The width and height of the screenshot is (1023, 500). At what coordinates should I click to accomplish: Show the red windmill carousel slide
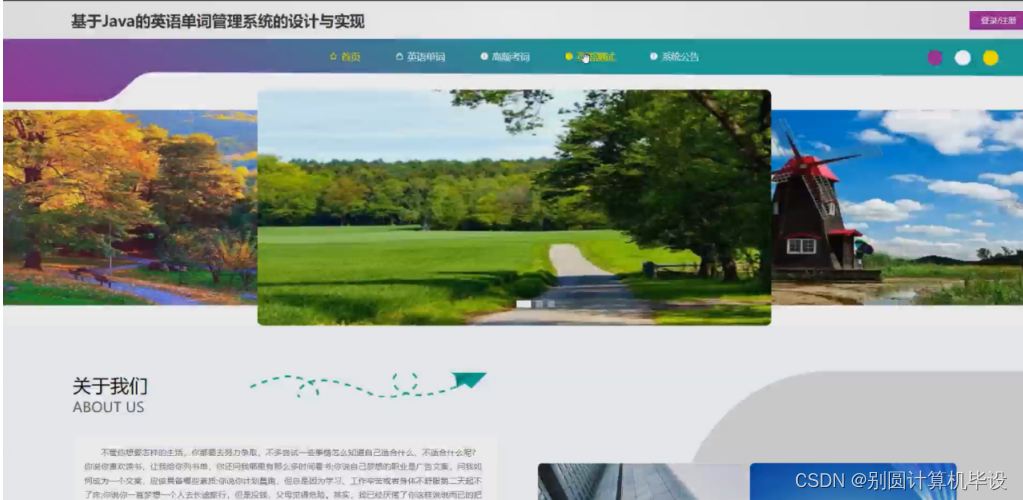point(897,208)
